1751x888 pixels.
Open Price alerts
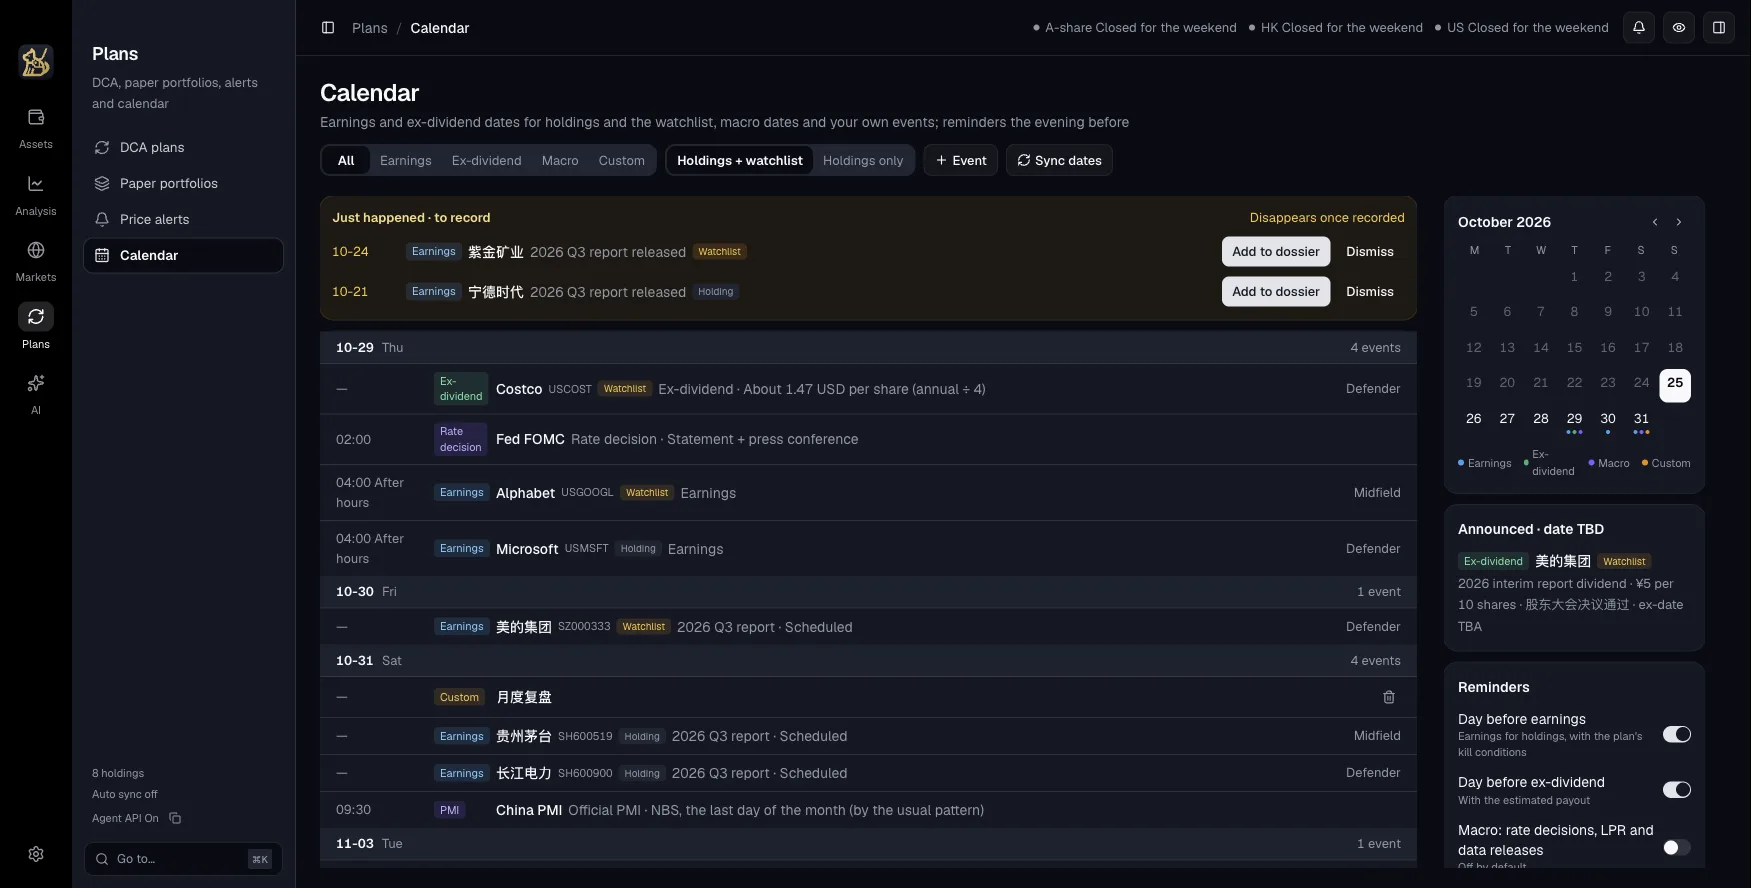click(183, 219)
